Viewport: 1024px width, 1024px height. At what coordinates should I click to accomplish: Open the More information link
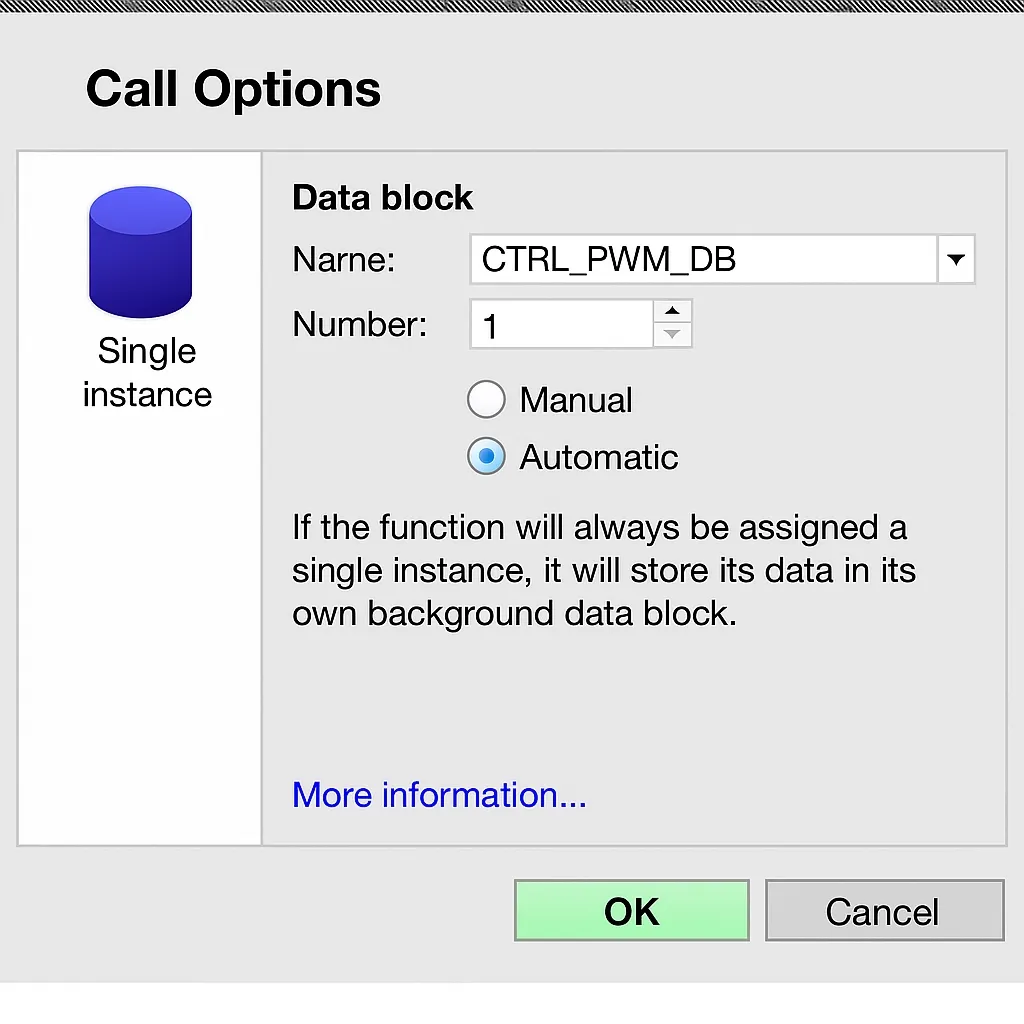pyautogui.click(x=438, y=794)
